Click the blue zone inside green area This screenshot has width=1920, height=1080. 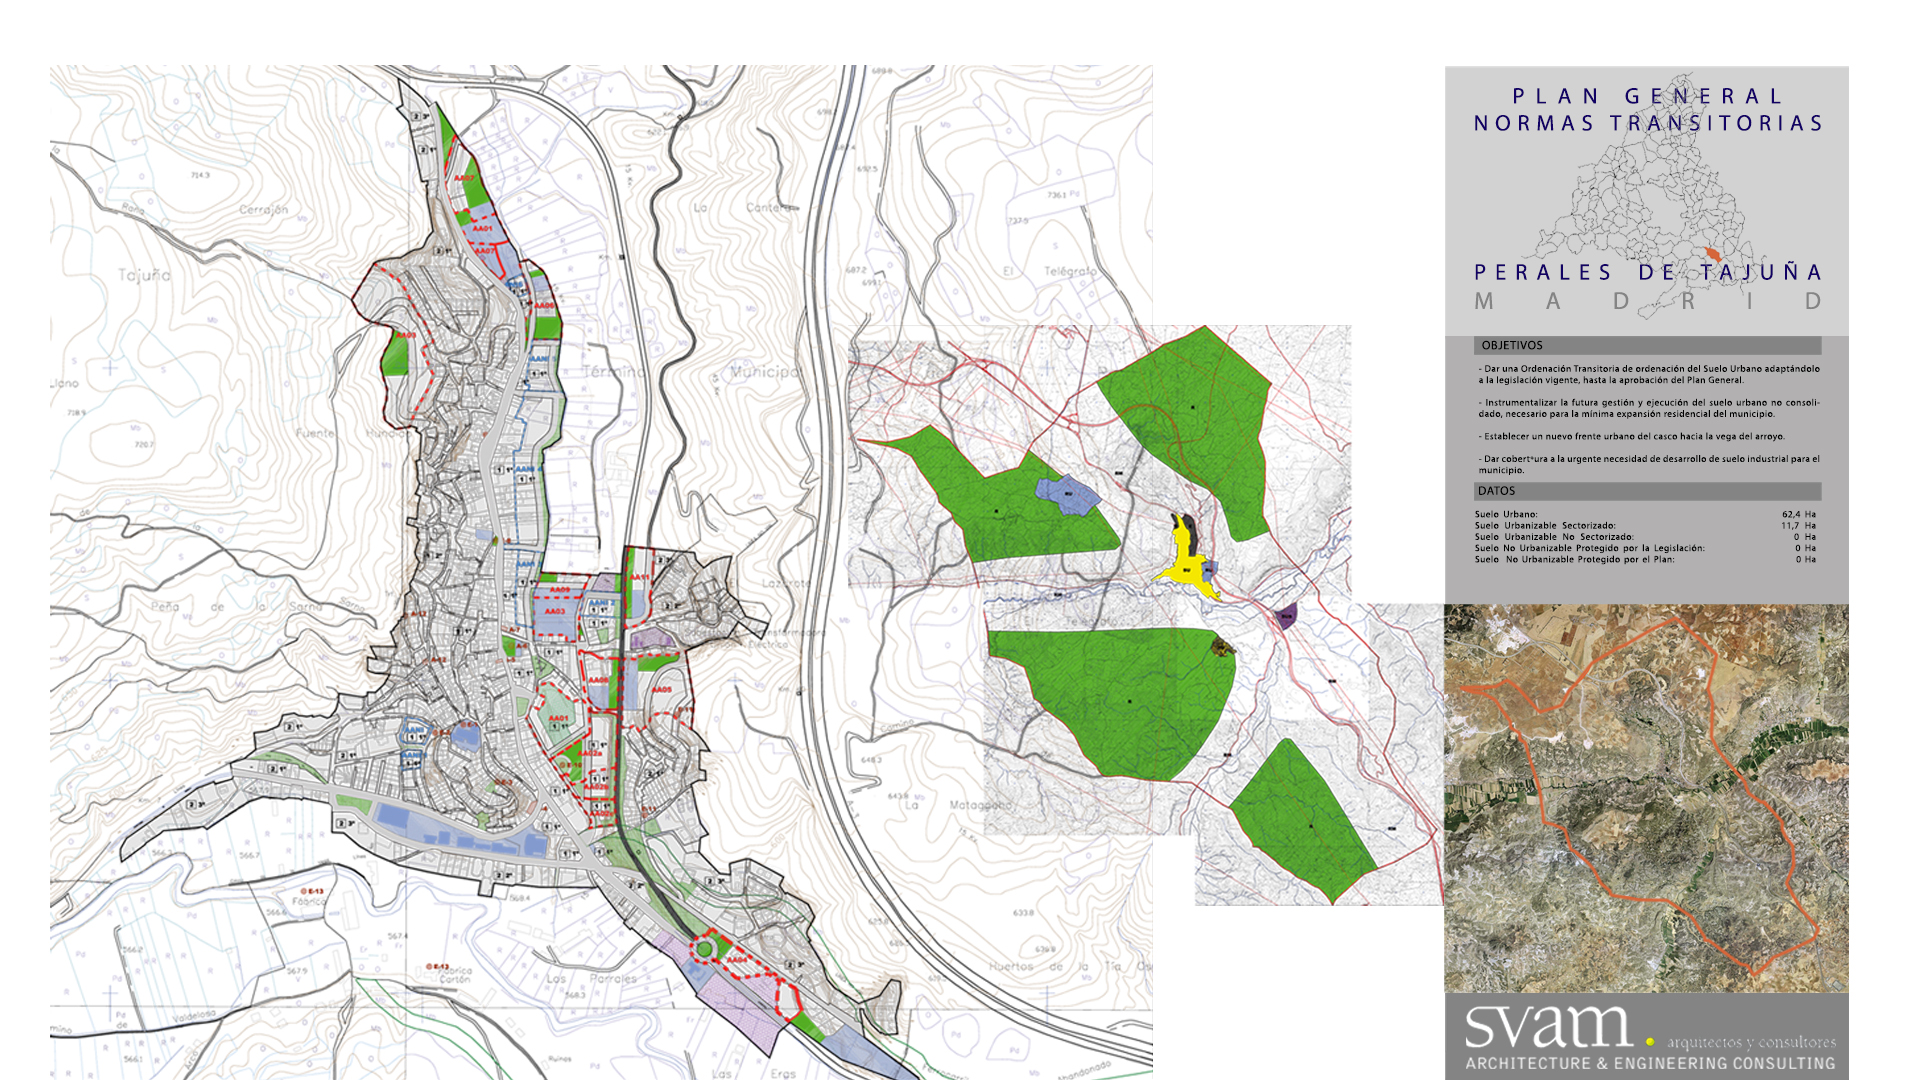click(x=1067, y=494)
